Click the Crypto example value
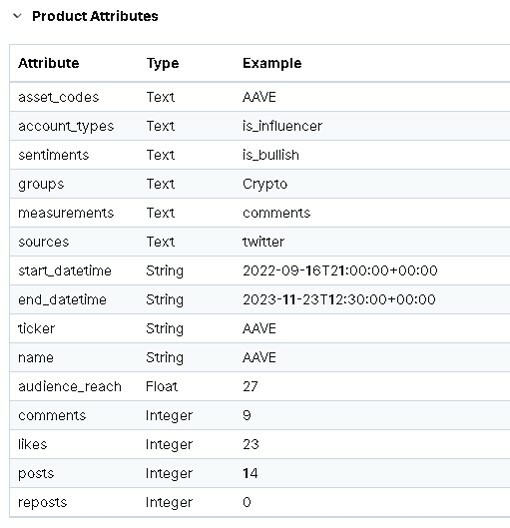This screenshot has width=510, height=528. coord(265,184)
